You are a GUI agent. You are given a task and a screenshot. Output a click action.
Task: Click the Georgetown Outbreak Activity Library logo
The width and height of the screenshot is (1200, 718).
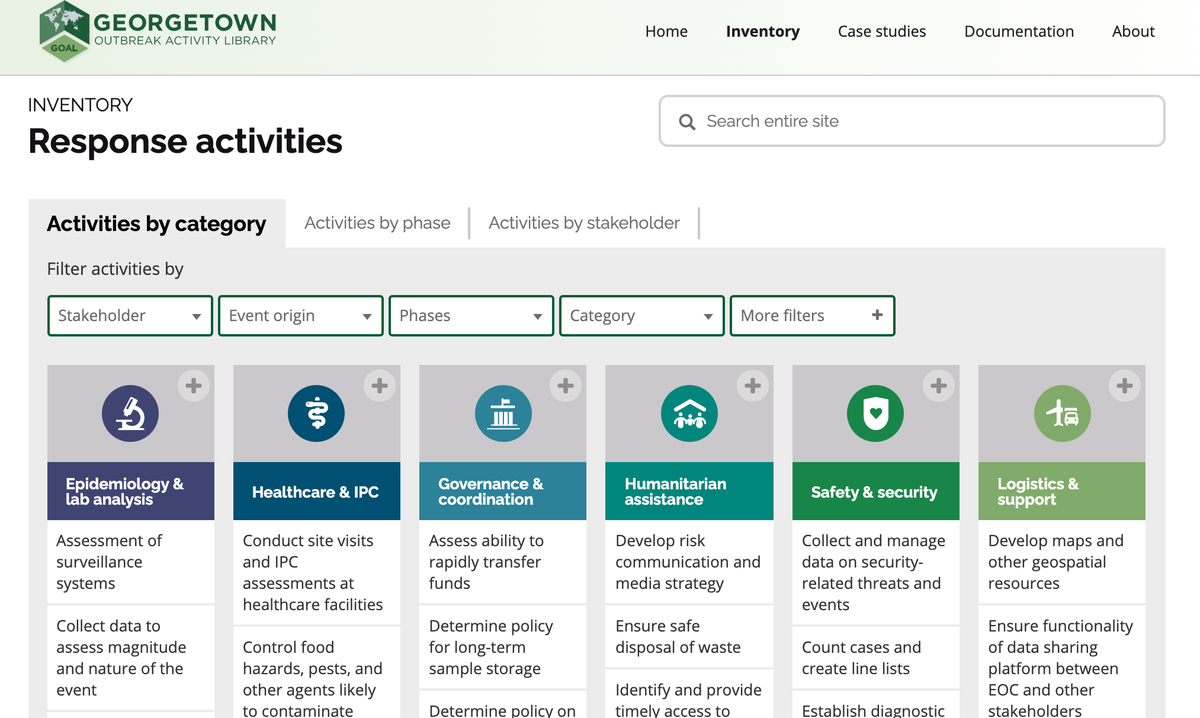[158, 31]
